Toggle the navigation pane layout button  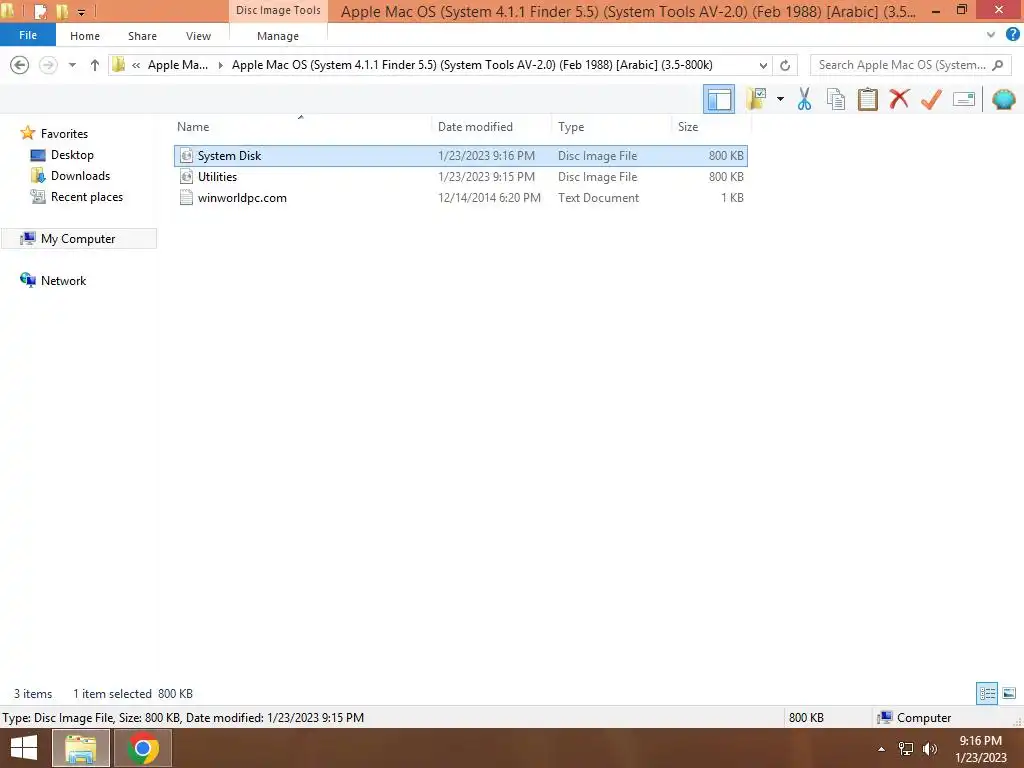click(719, 99)
